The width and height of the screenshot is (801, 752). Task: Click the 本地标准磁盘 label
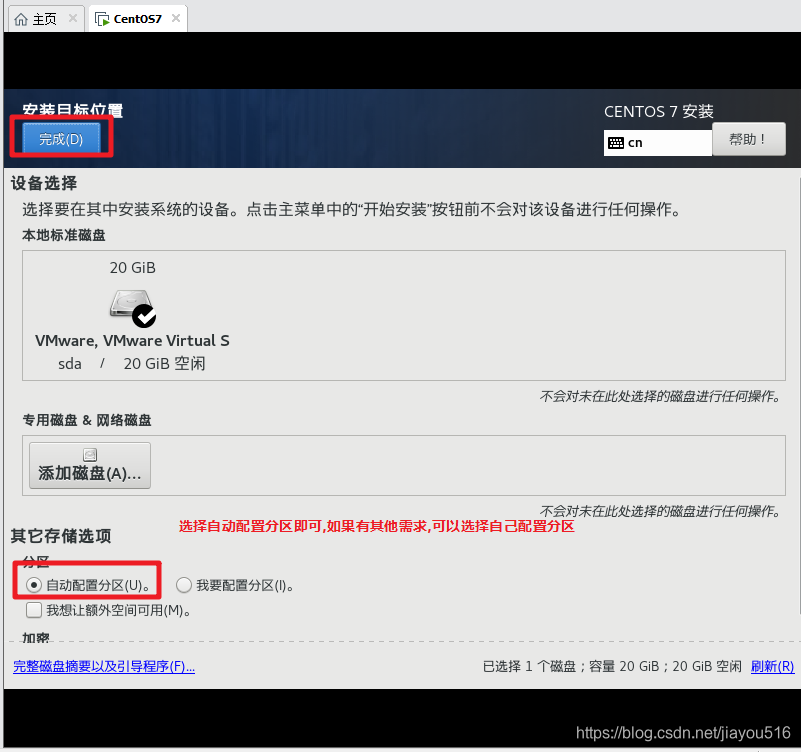(64, 236)
